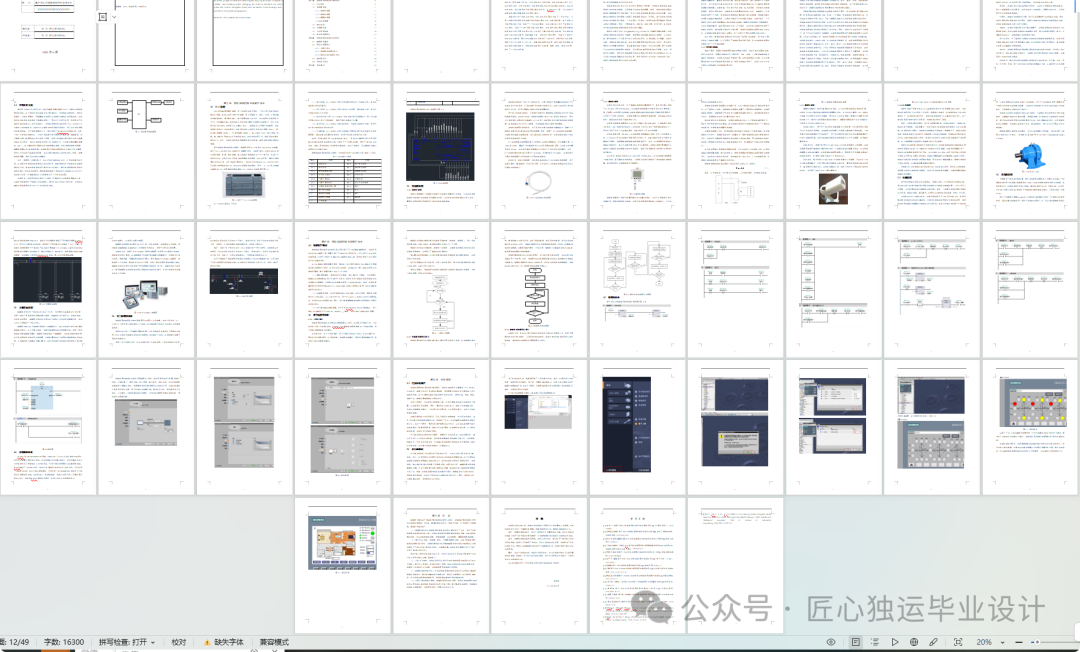Select page with coiled cable photo
Image resolution: width=1080 pixels, height=652 pixels.
pyautogui.click(x=539, y=151)
